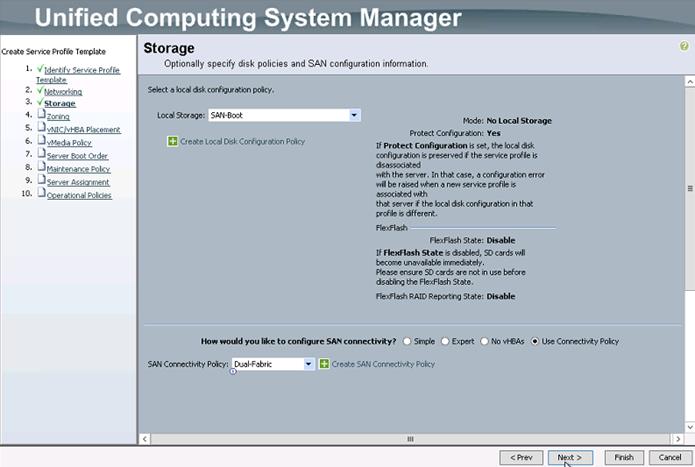Open the Maintenance Policy step
This screenshot has width=695, height=467.
coord(78,169)
